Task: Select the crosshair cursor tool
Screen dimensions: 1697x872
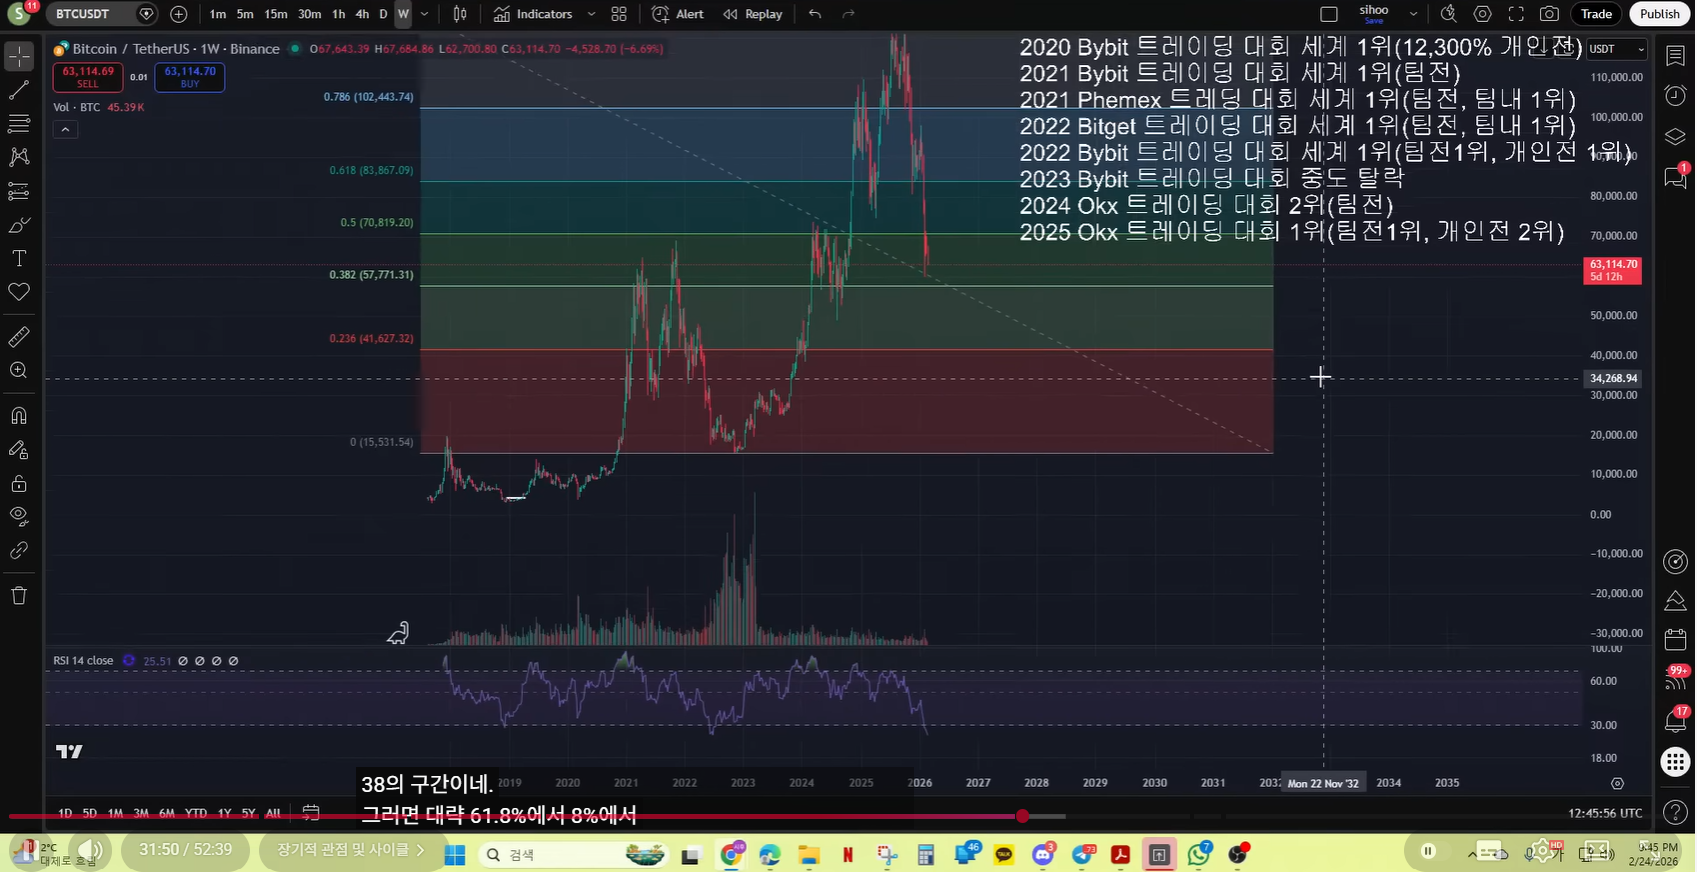Action: pyautogui.click(x=19, y=56)
